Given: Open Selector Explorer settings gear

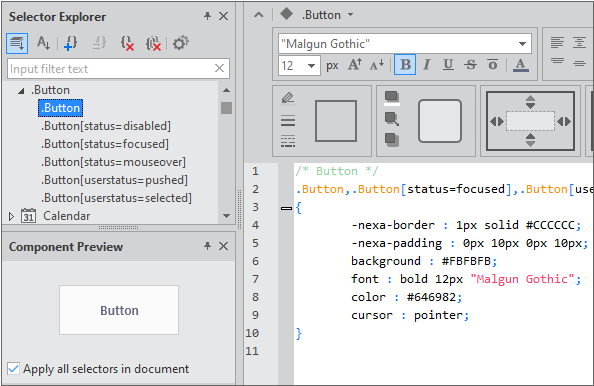Looking at the screenshot, I should [x=181, y=43].
